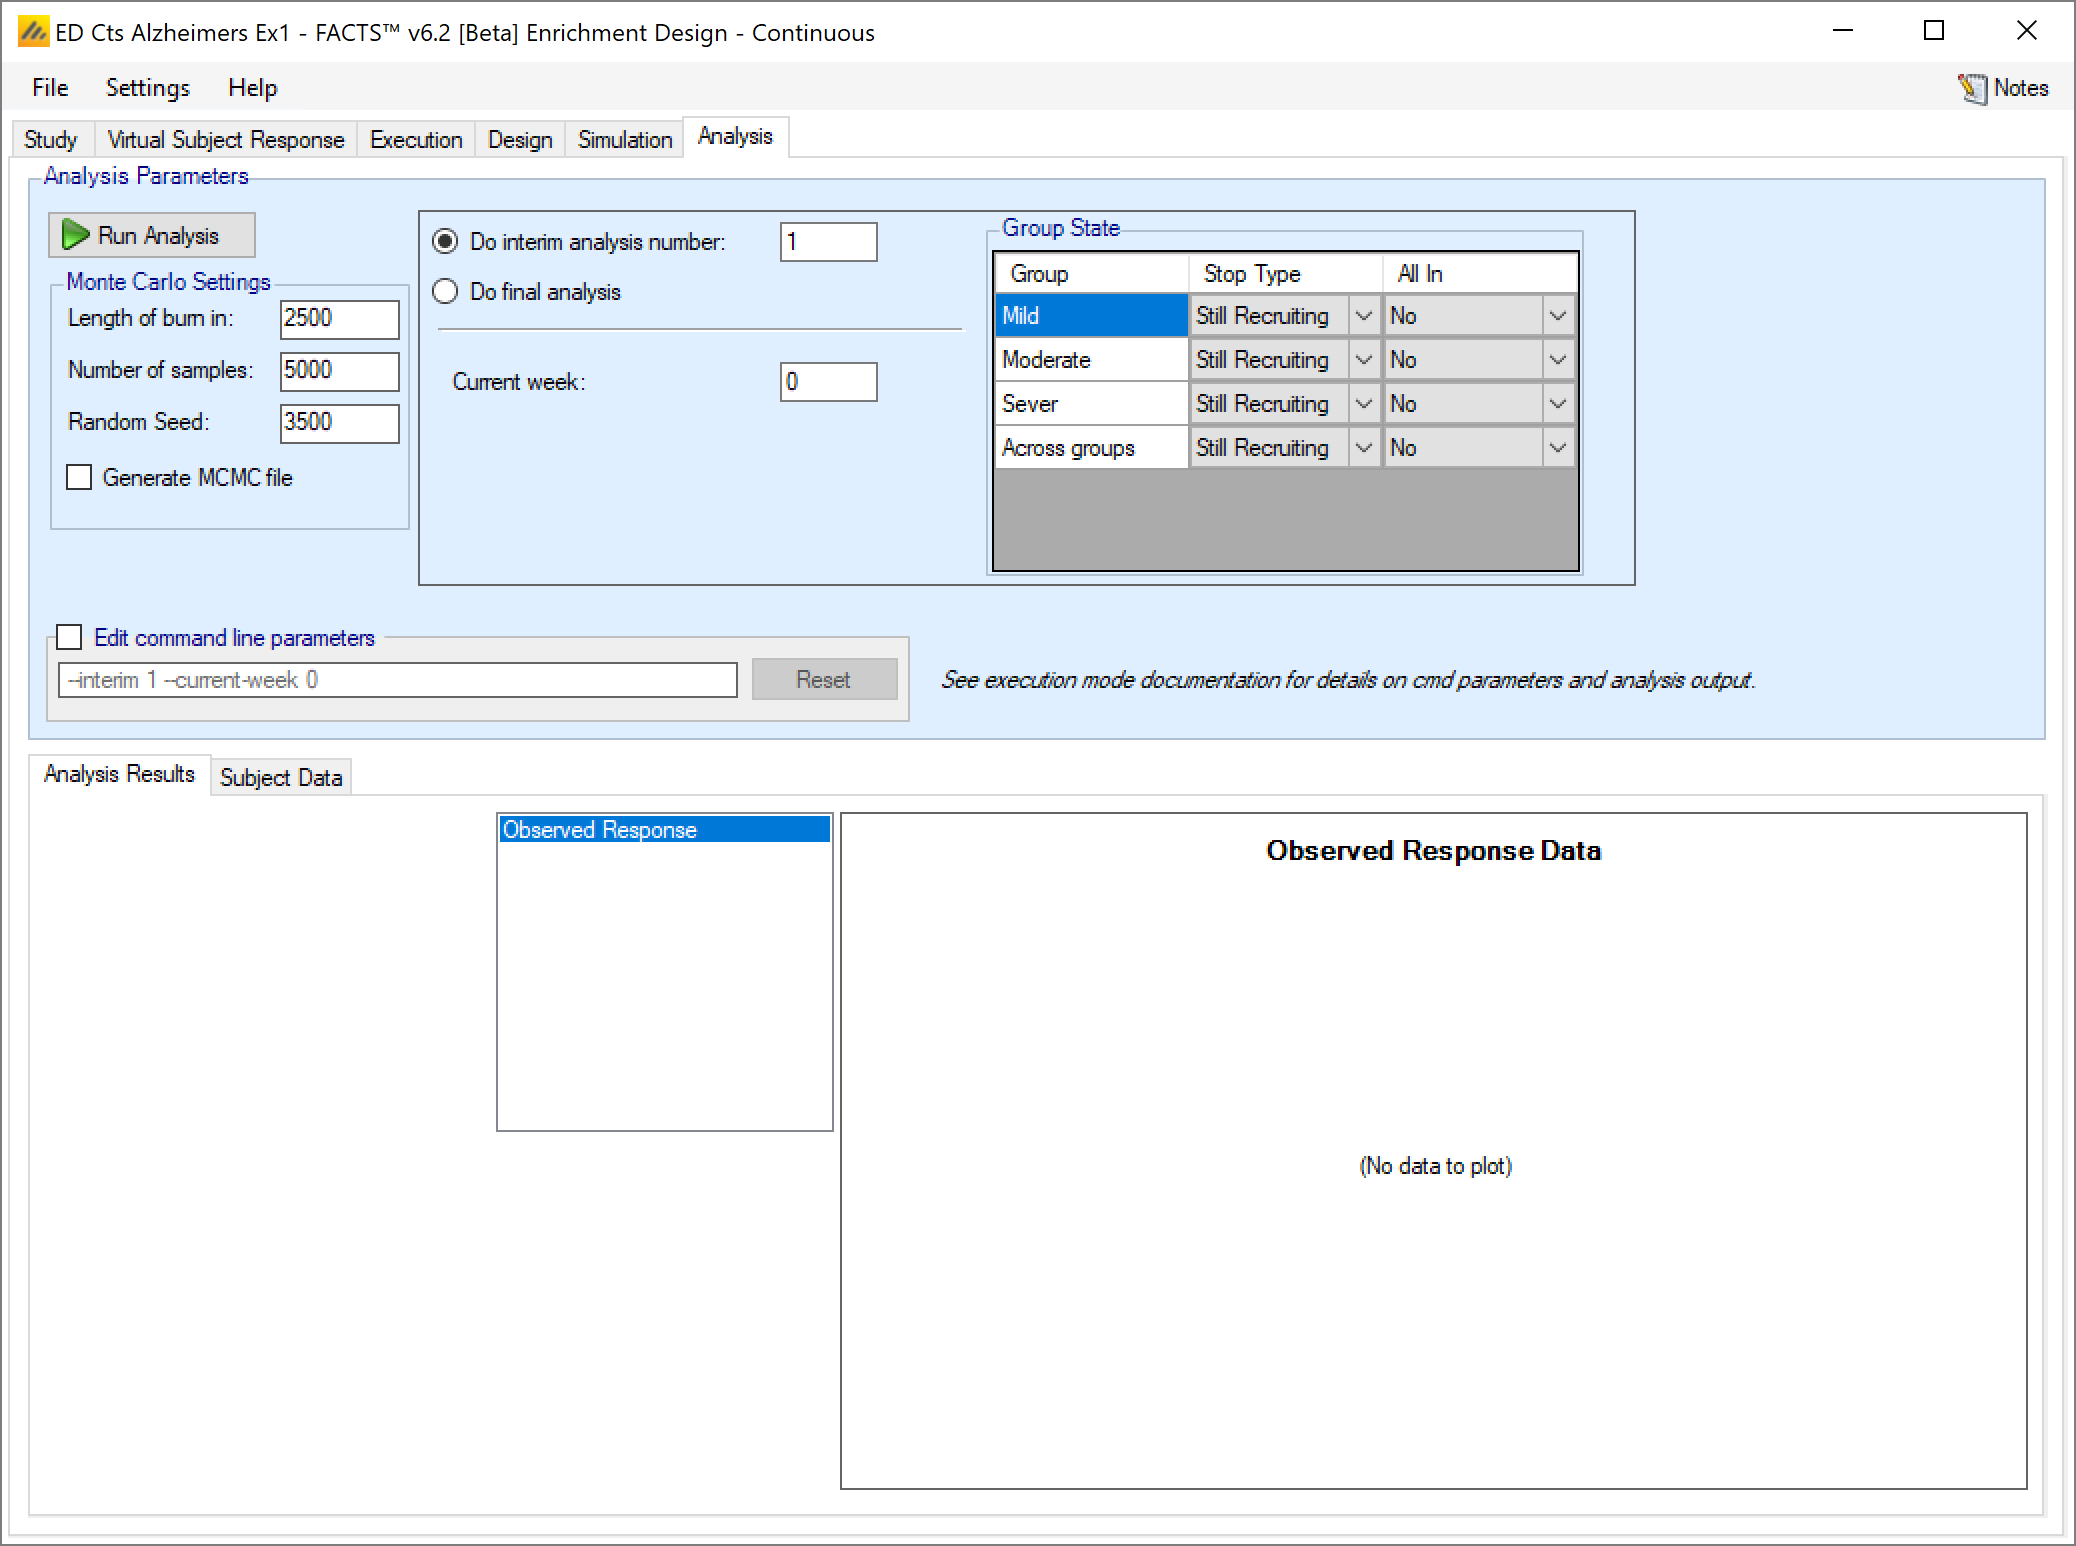2076x1546 pixels.
Task: Click the green Run Analysis play icon
Action: [76, 235]
